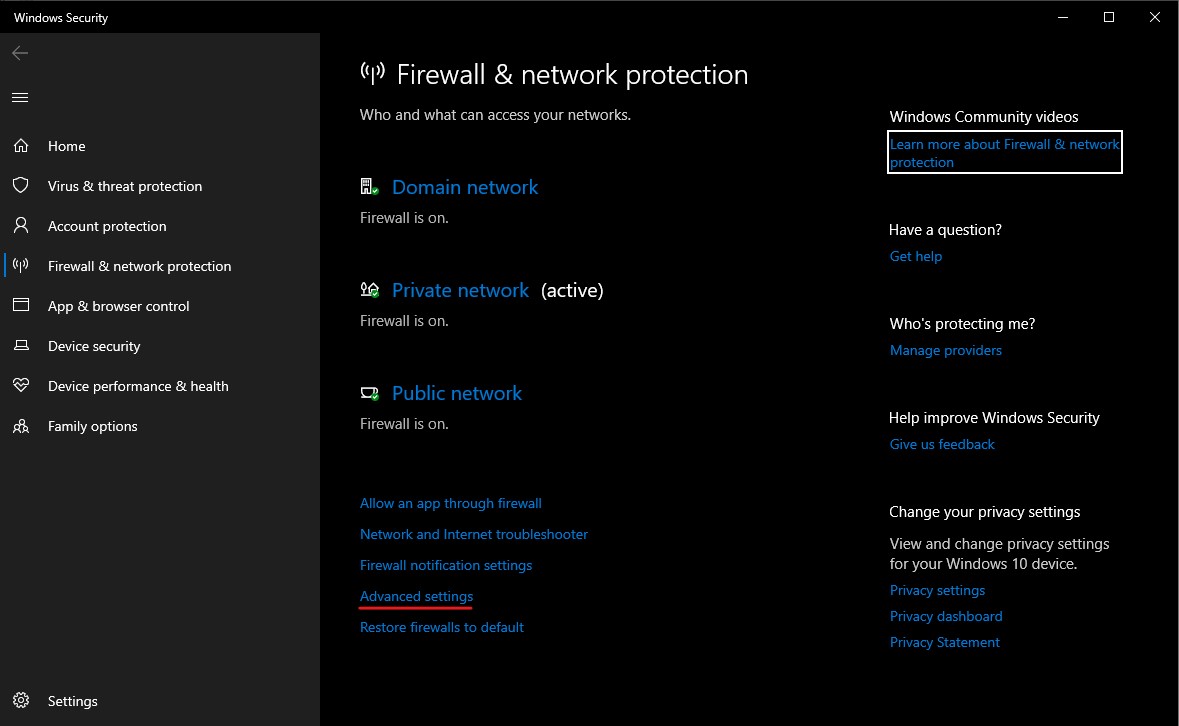
Task: Click the Family options family icon
Action: (21, 426)
